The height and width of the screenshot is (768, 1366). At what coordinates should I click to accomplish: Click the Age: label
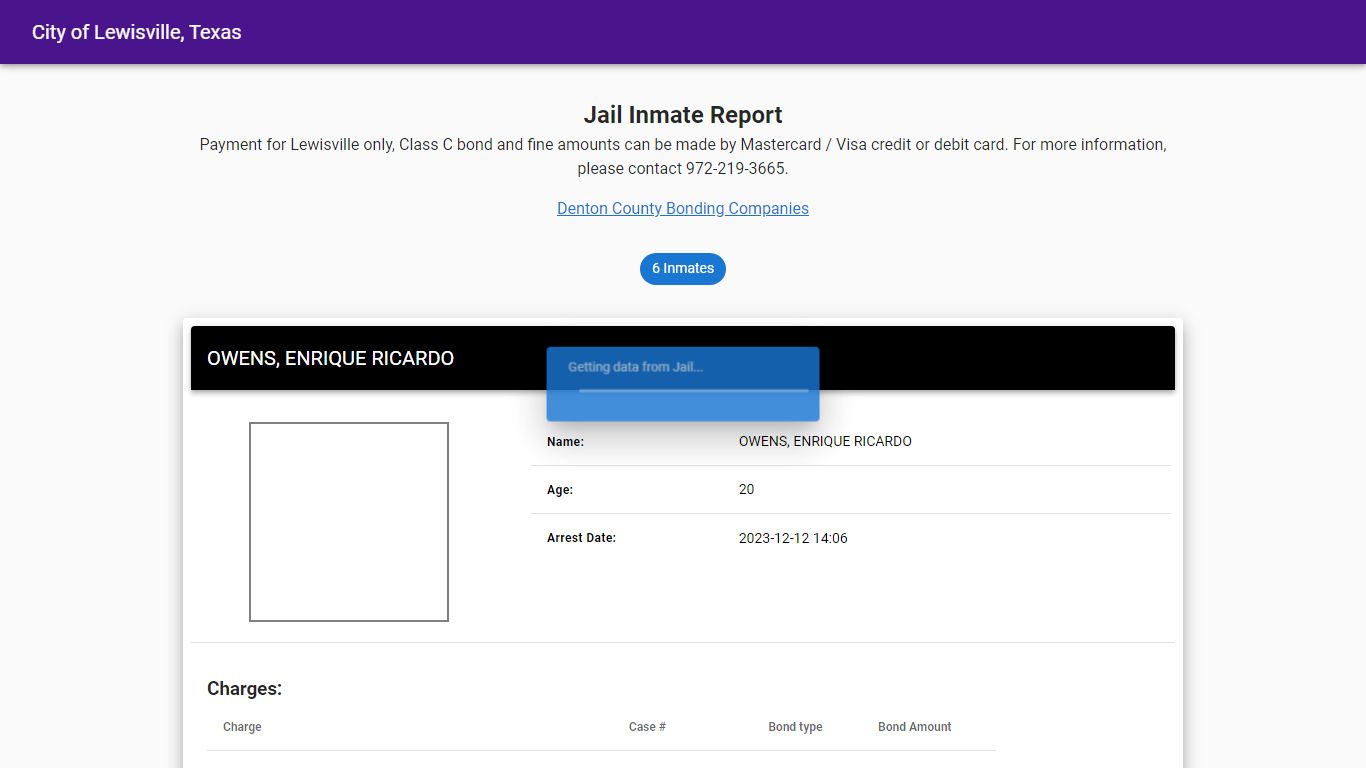560,490
